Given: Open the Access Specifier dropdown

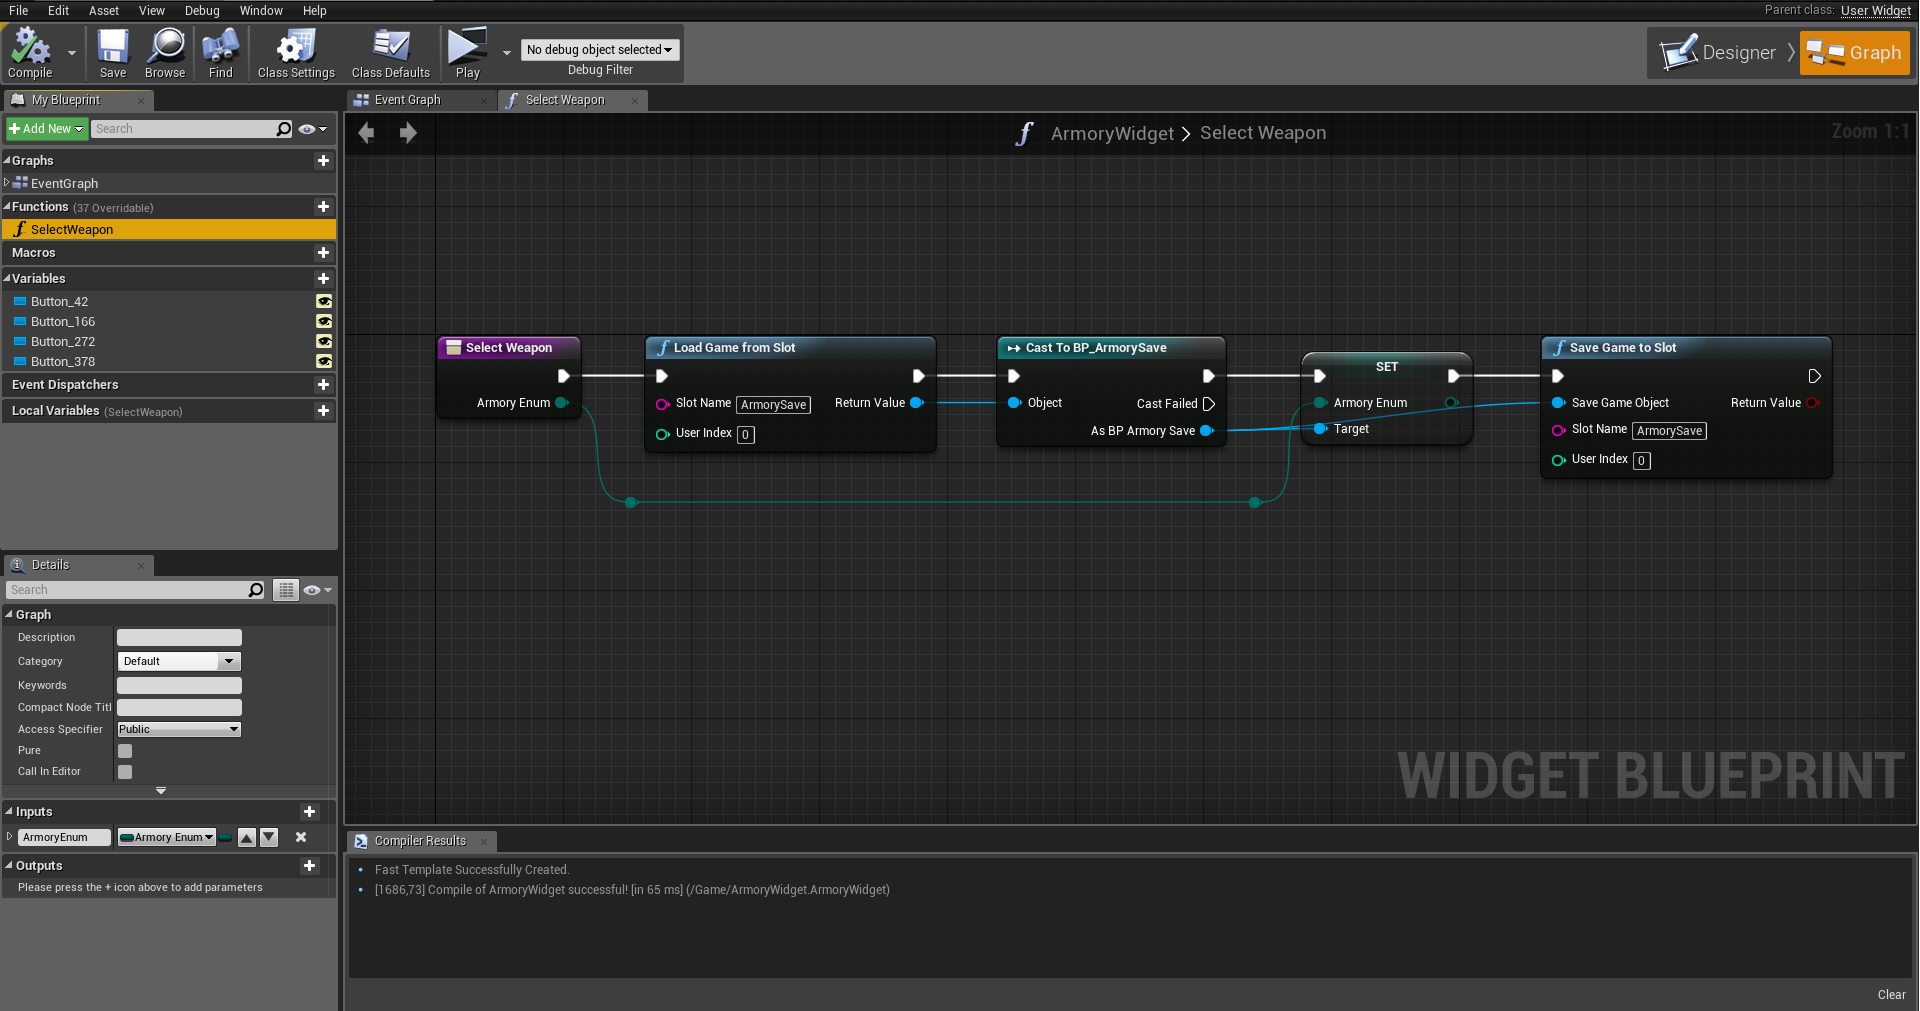Looking at the screenshot, I should 179,730.
